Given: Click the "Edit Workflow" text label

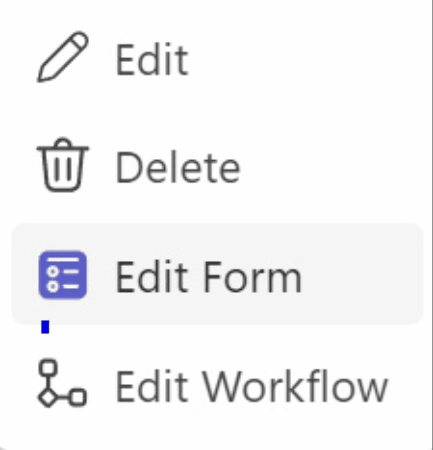Looking at the screenshot, I should 252,386.
